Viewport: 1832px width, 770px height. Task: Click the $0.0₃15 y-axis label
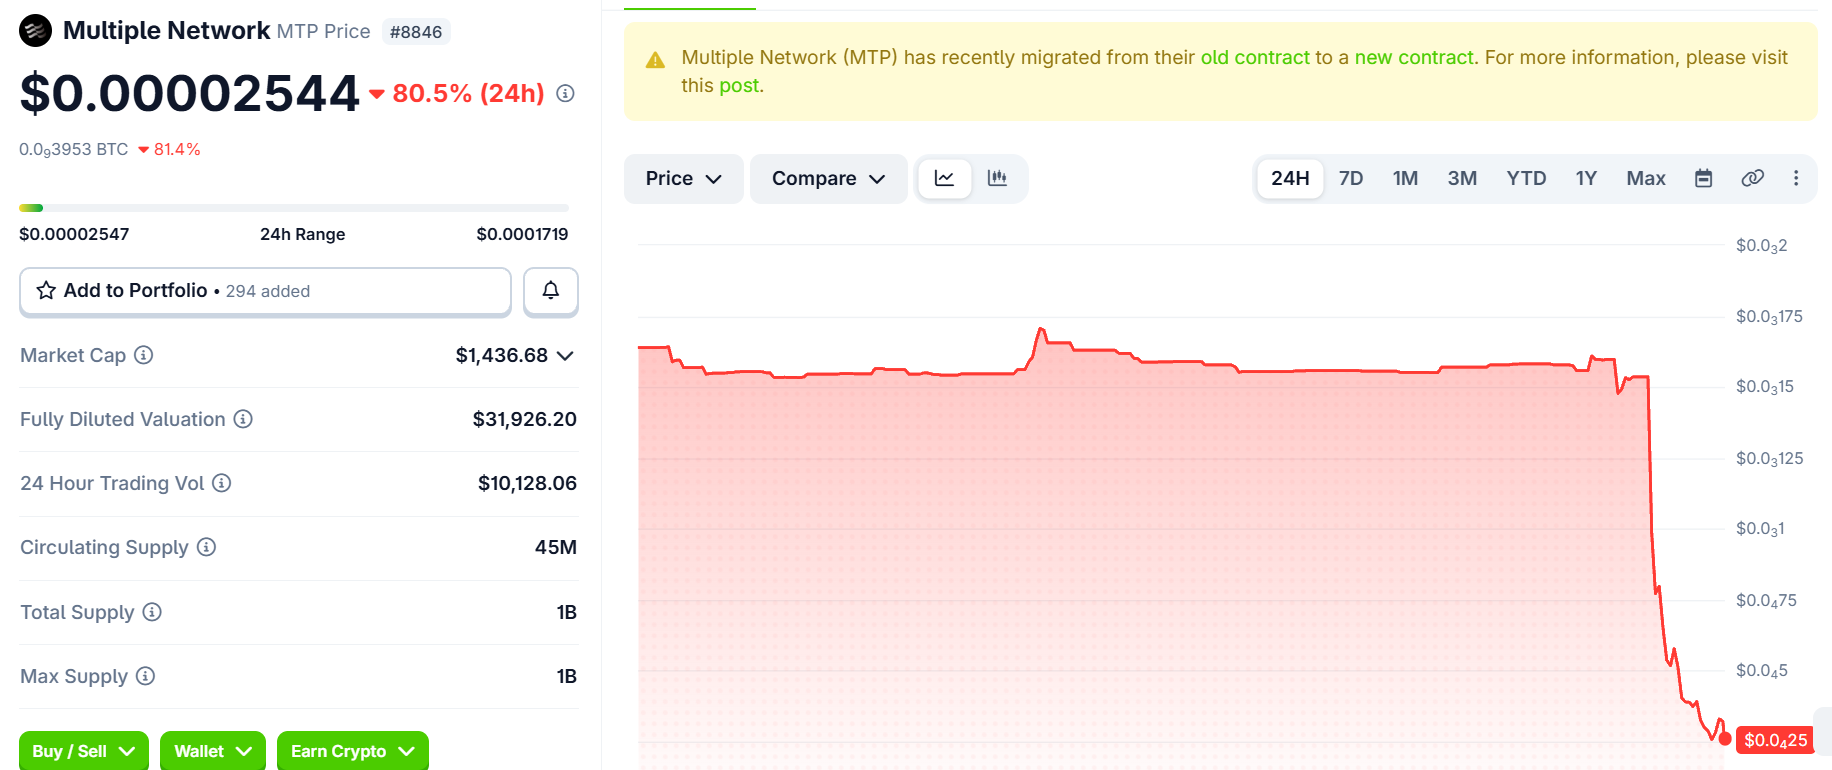click(1765, 387)
